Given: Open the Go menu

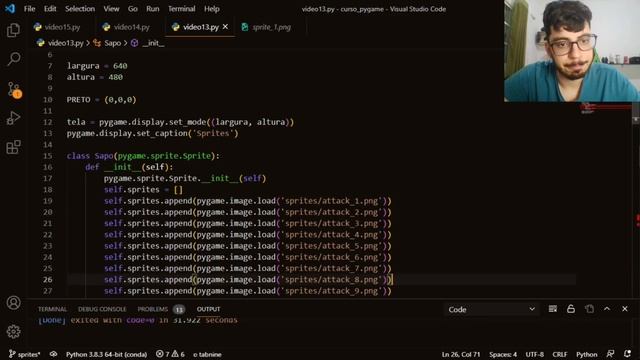Looking at the screenshot, I should [x=133, y=9].
